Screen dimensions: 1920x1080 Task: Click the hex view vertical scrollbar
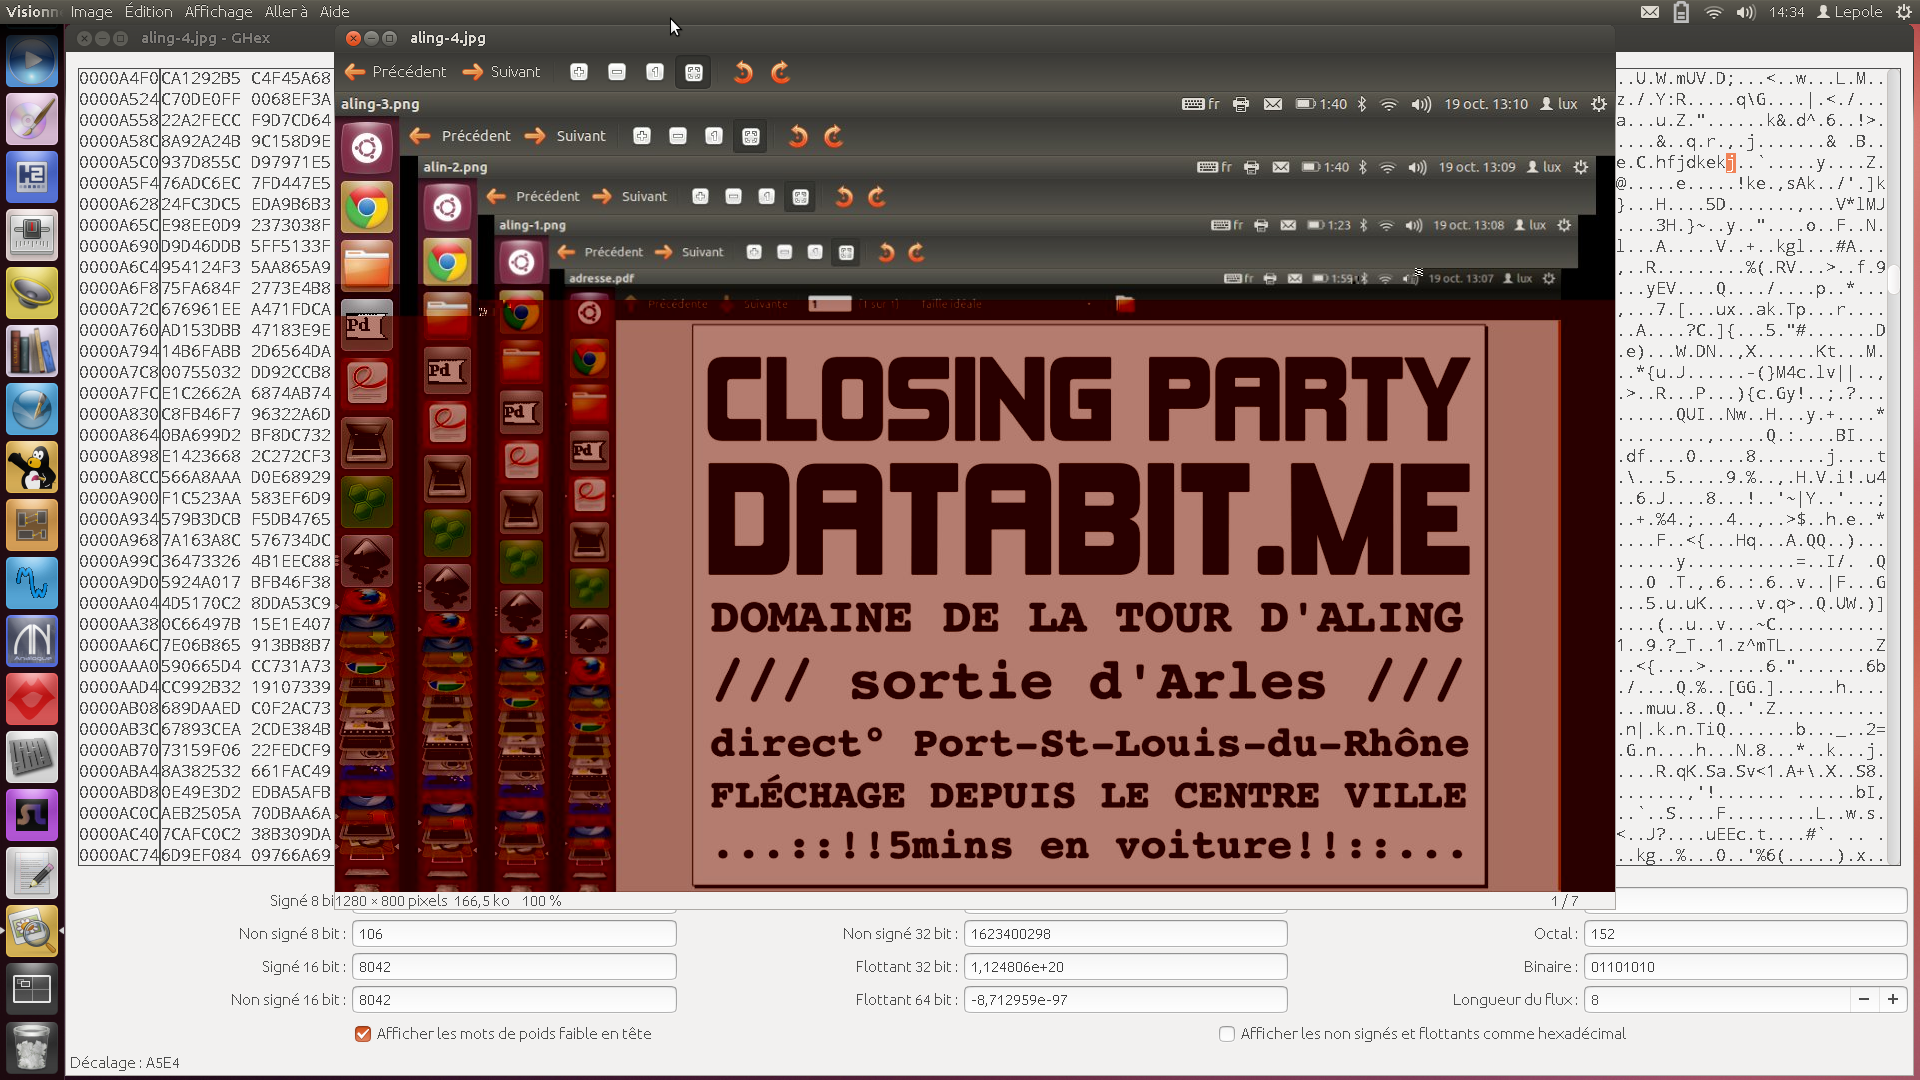[x=1893, y=280]
